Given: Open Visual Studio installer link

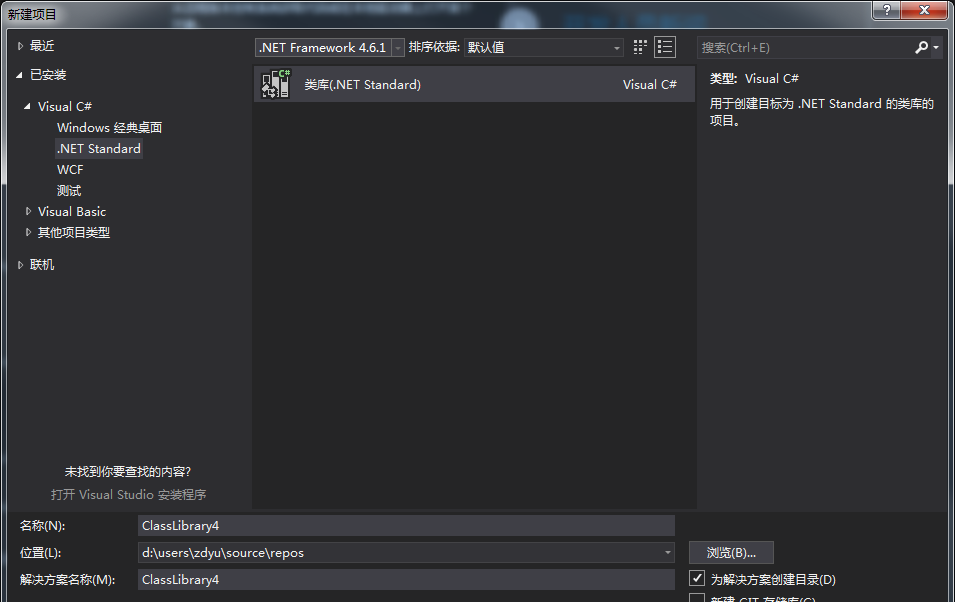Looking at the screenshot, I should pos(129,494).
